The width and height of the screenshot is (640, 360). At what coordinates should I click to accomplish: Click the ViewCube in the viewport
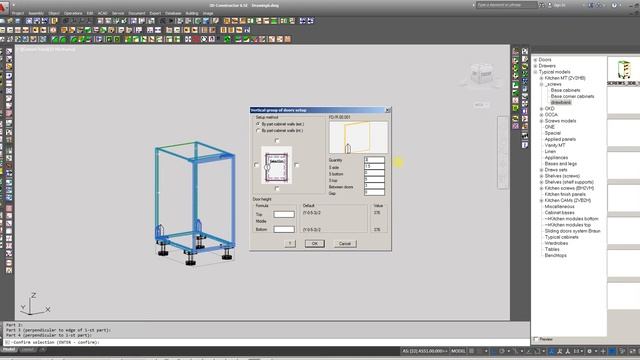point(481,75)
